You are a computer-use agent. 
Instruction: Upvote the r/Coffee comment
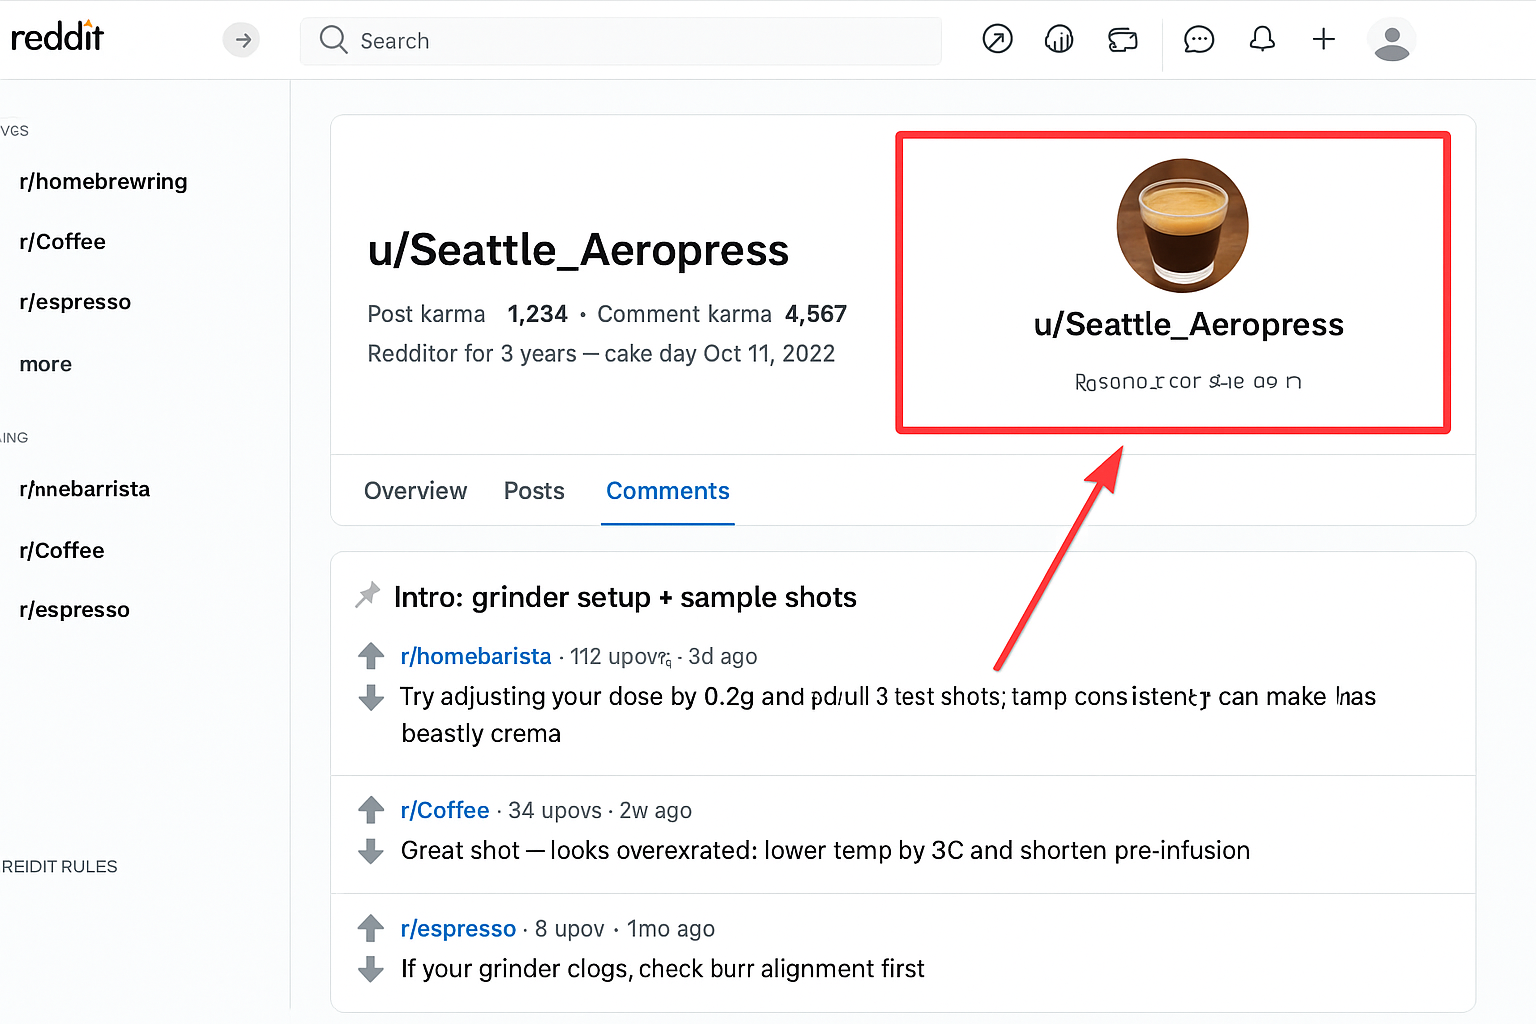[x=371, y=810]
